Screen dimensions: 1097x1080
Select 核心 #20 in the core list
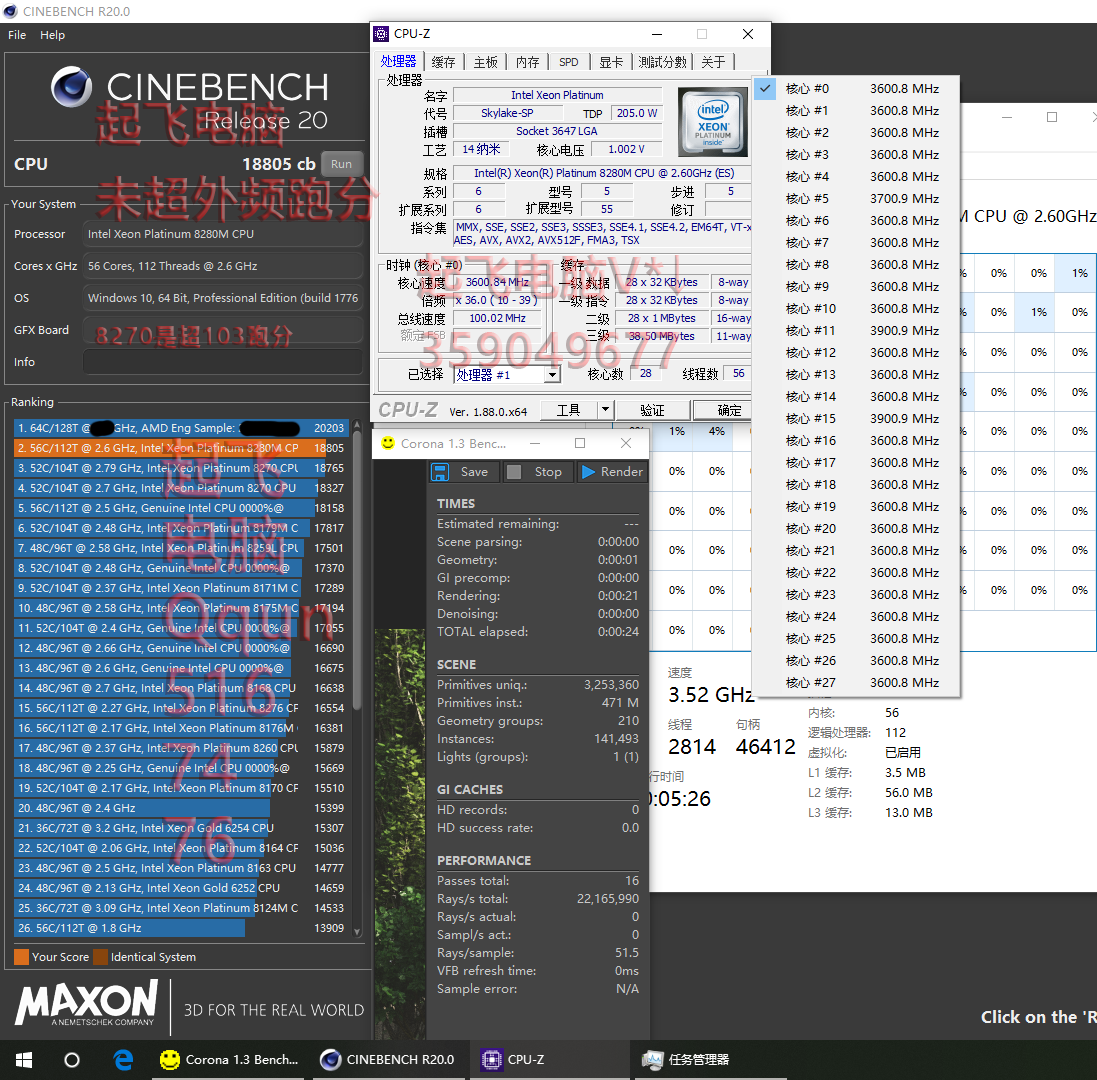(856, 528)
